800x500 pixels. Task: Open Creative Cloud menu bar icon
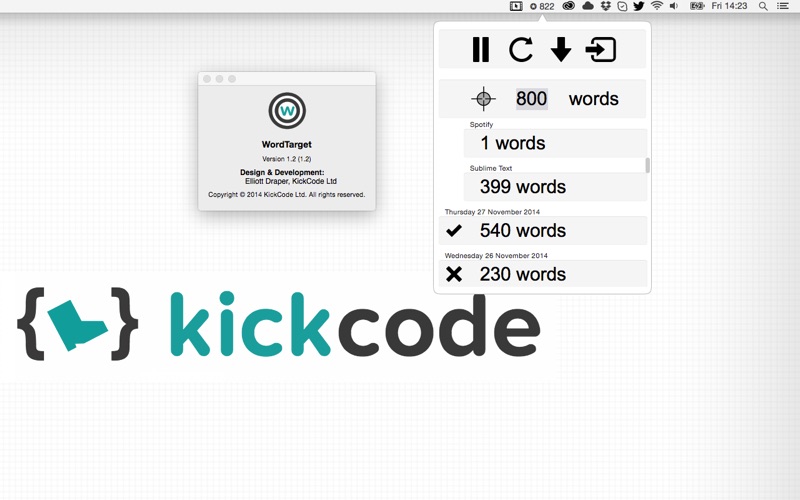pyautogui.click(x=569, y=6)
